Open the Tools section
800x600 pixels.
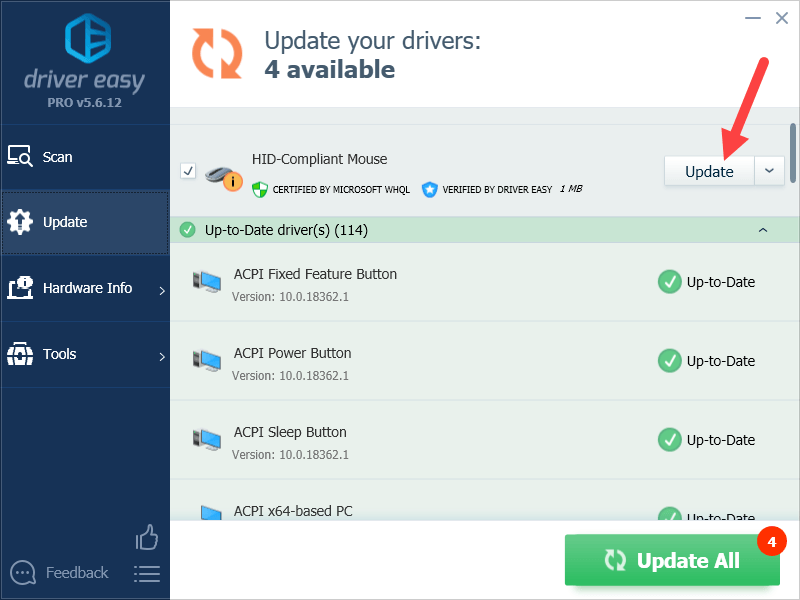pyautogui.click(x=85, y=354)
